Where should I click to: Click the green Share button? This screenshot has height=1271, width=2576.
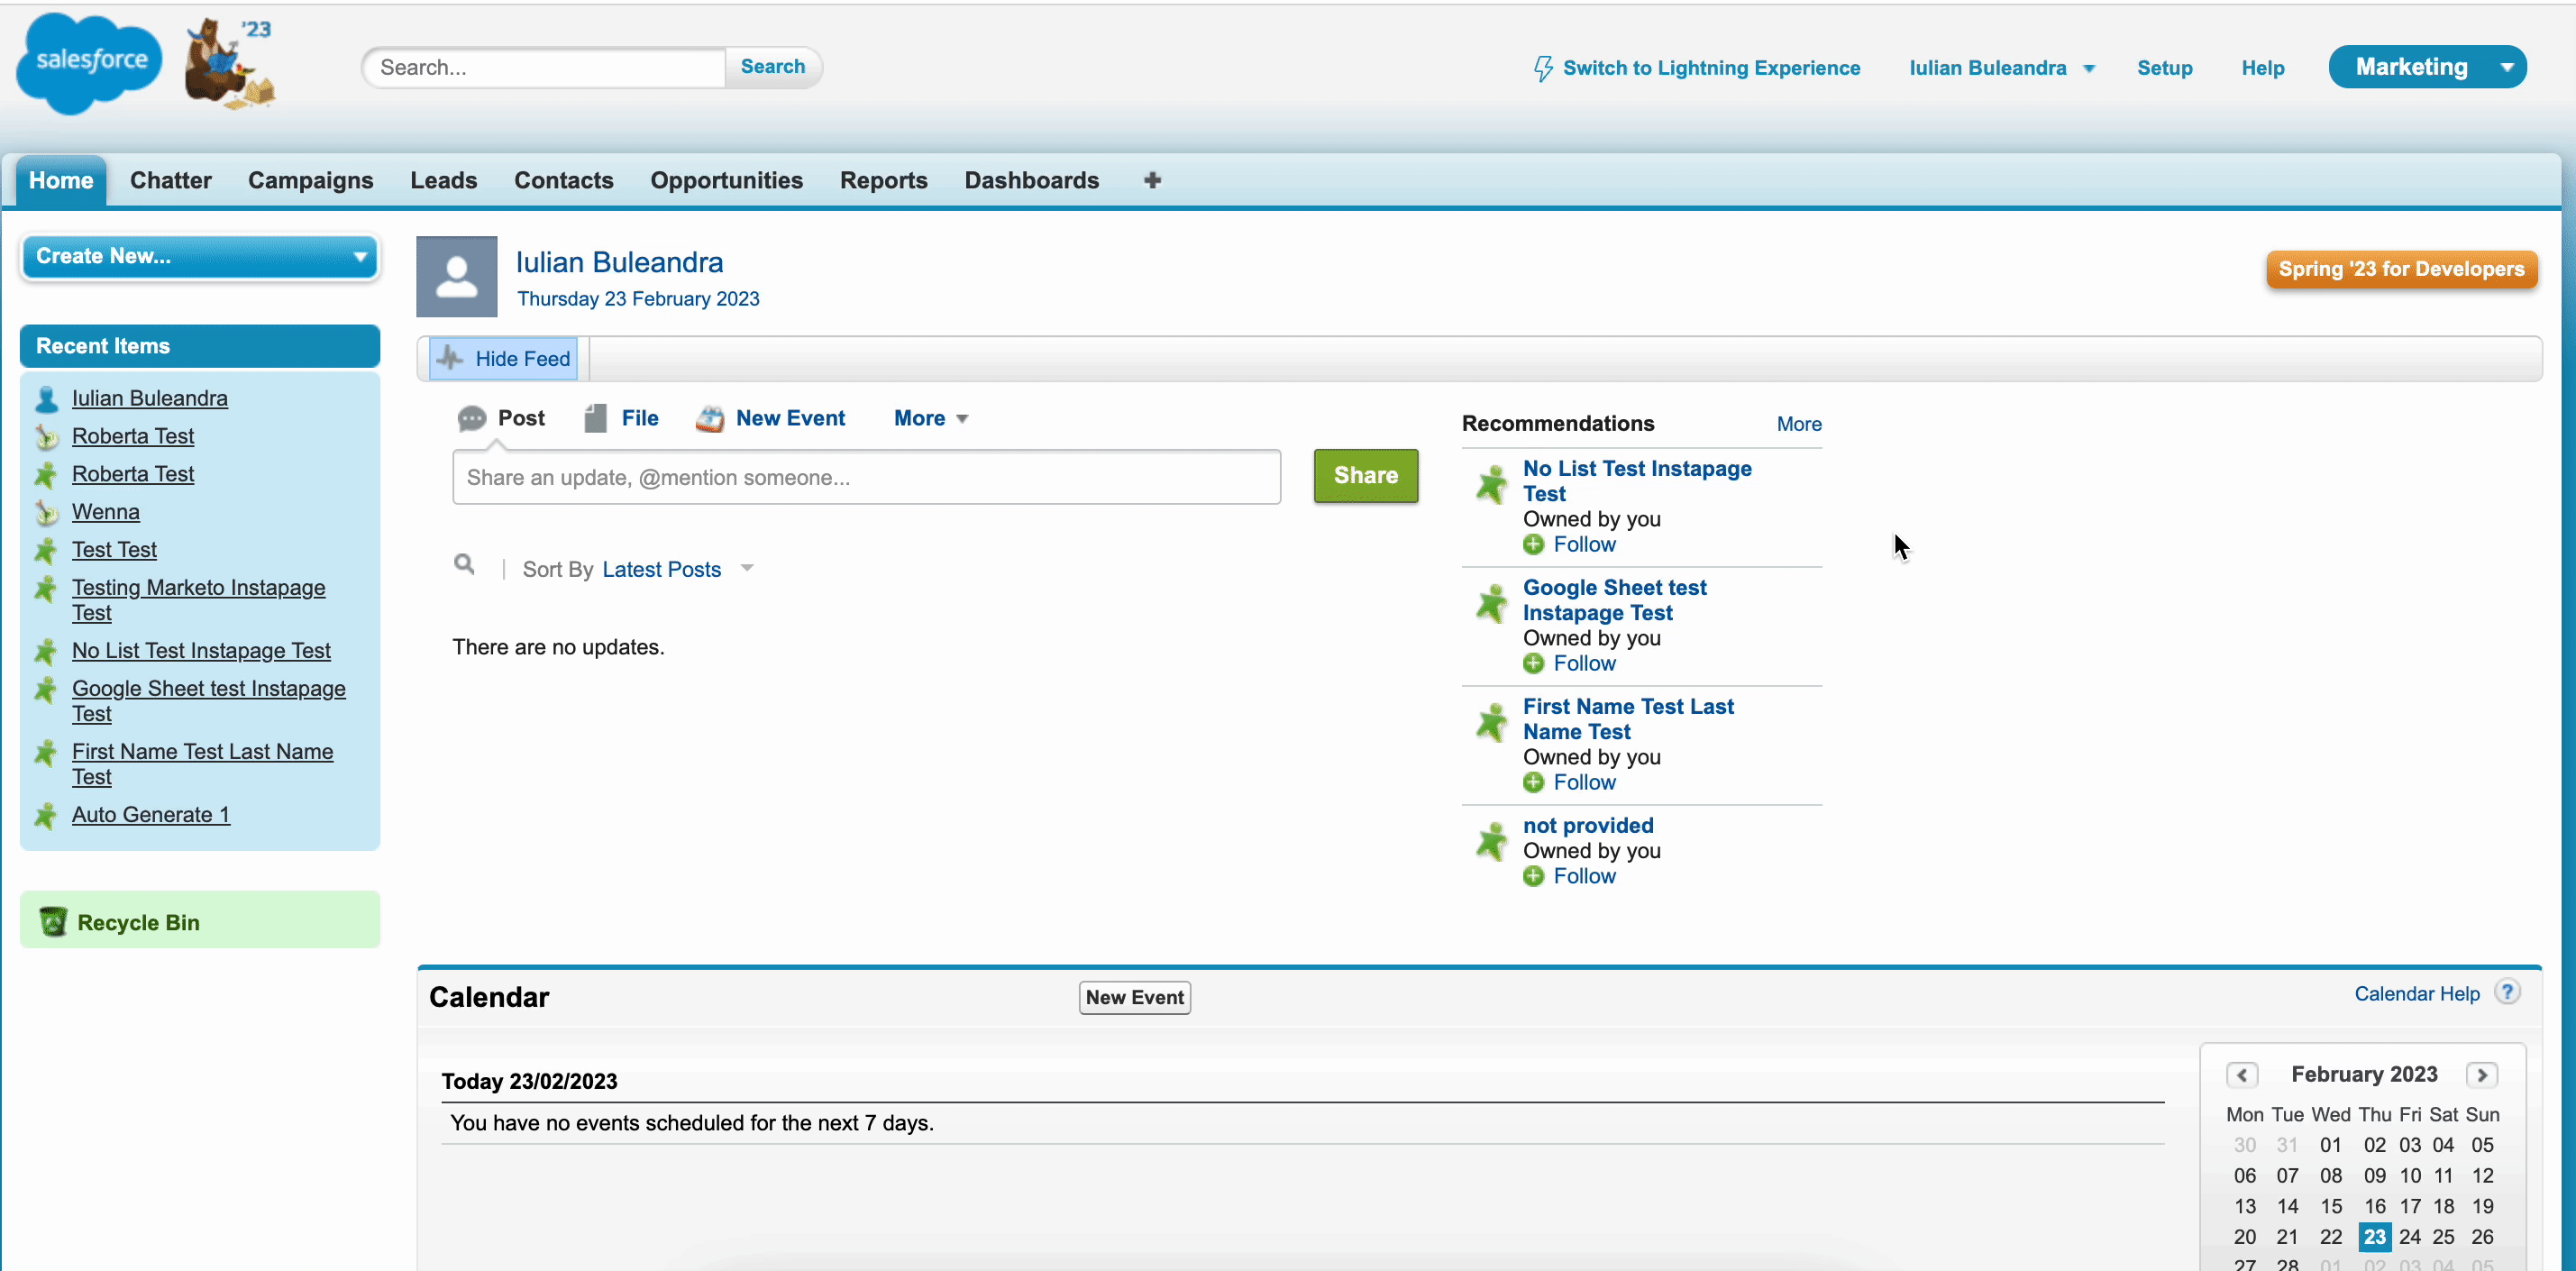(x=1366, y=475)
